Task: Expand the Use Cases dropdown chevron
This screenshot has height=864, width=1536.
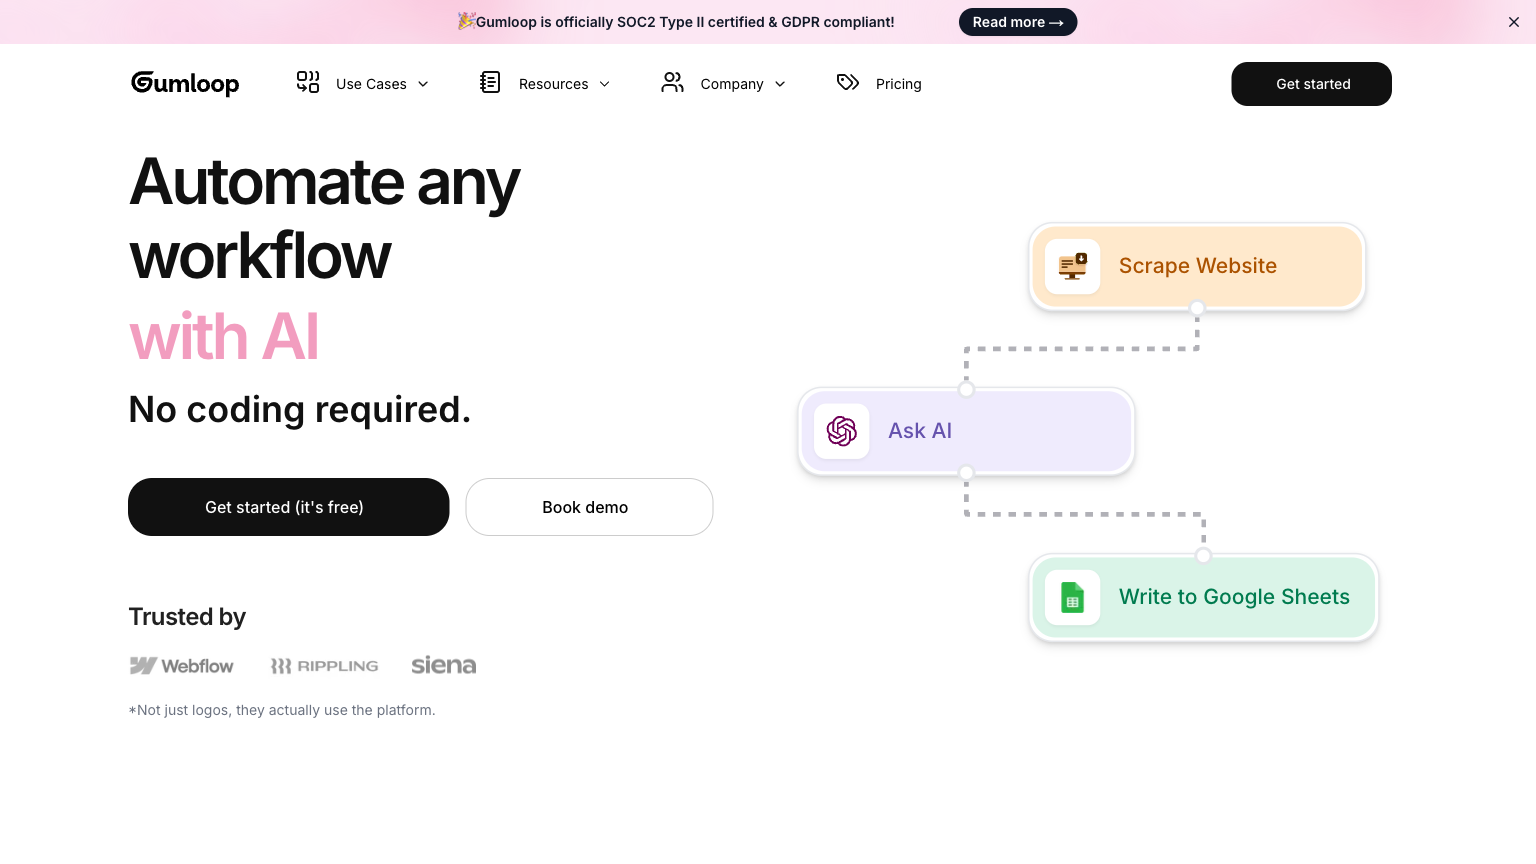Action: coord(423,84)
